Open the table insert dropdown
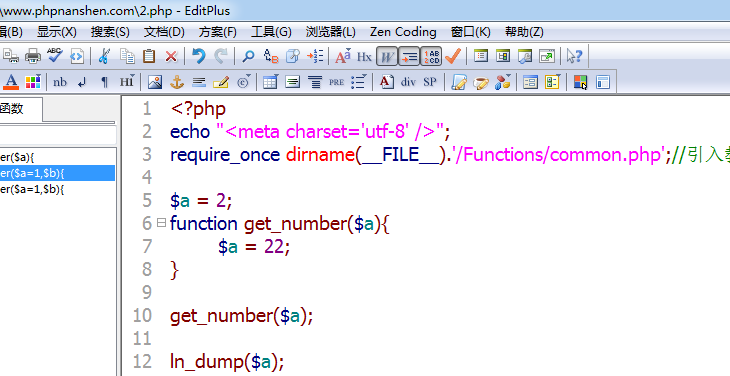 pyautogui.click(x=270, y=82)
